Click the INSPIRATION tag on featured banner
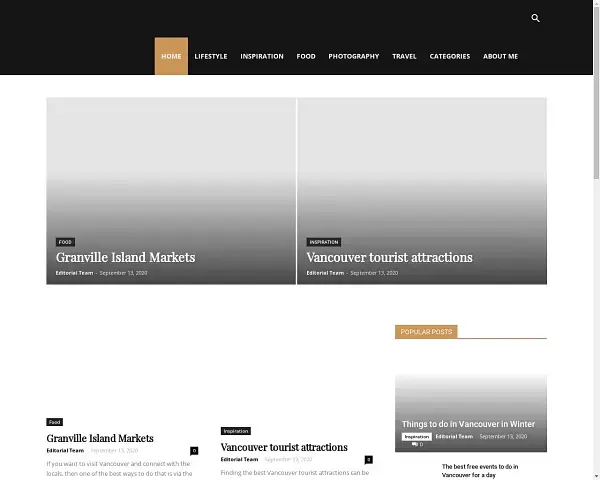The width and height of the screenshot is (600, 480). tap(324, 242)
